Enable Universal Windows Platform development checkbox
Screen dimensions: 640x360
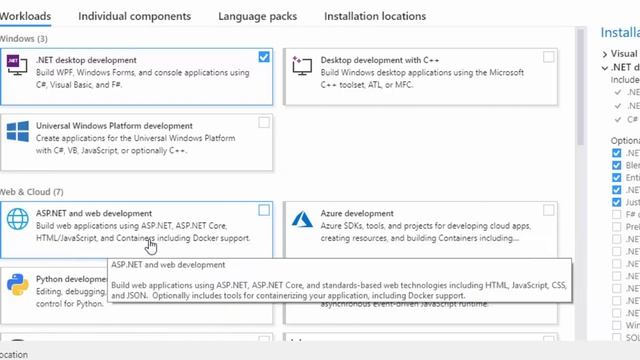[264, 122]
